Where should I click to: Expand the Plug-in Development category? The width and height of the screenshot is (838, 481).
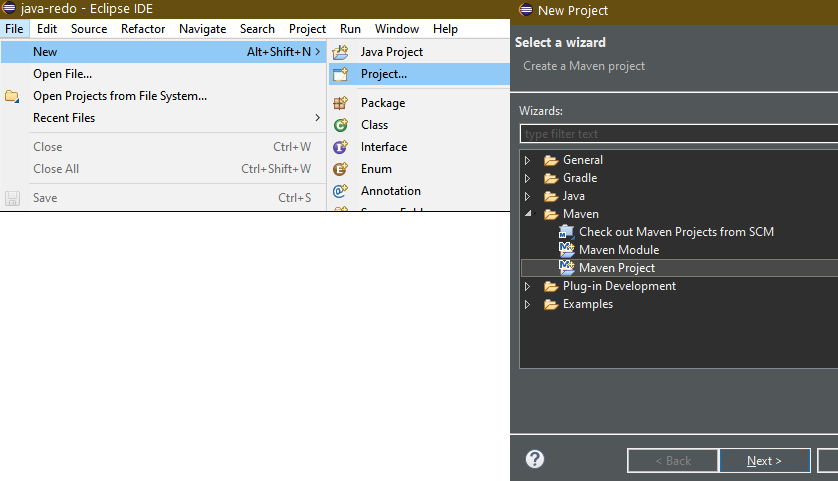click(x=527, y=286)
